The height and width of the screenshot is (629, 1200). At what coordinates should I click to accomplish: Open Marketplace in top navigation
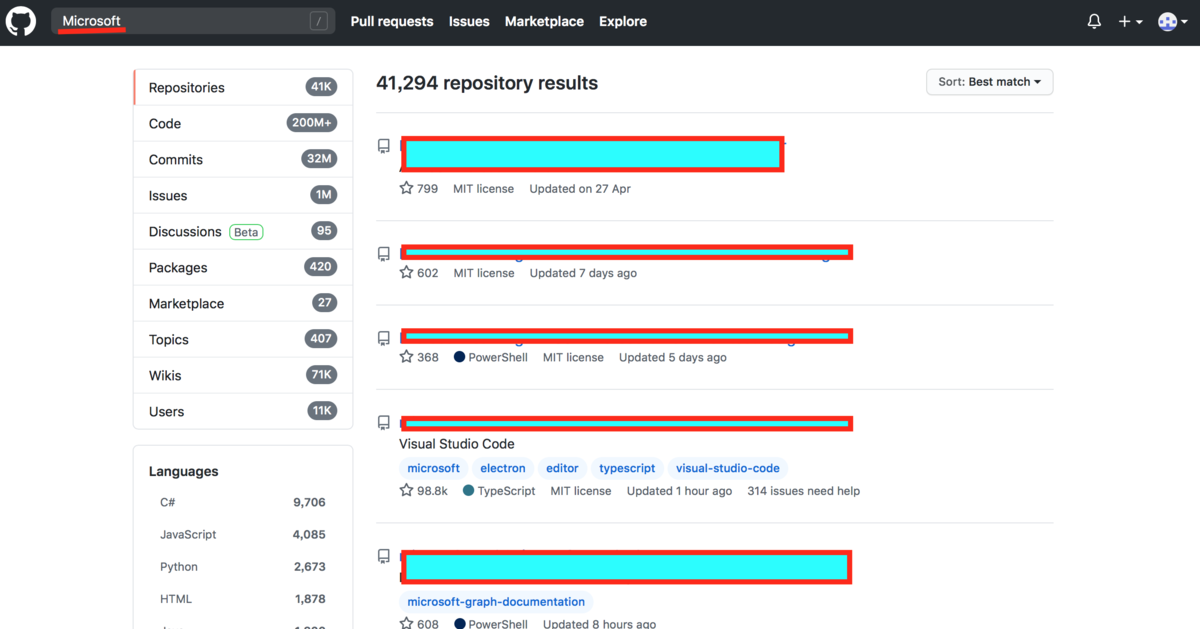[x=544, y=21]
